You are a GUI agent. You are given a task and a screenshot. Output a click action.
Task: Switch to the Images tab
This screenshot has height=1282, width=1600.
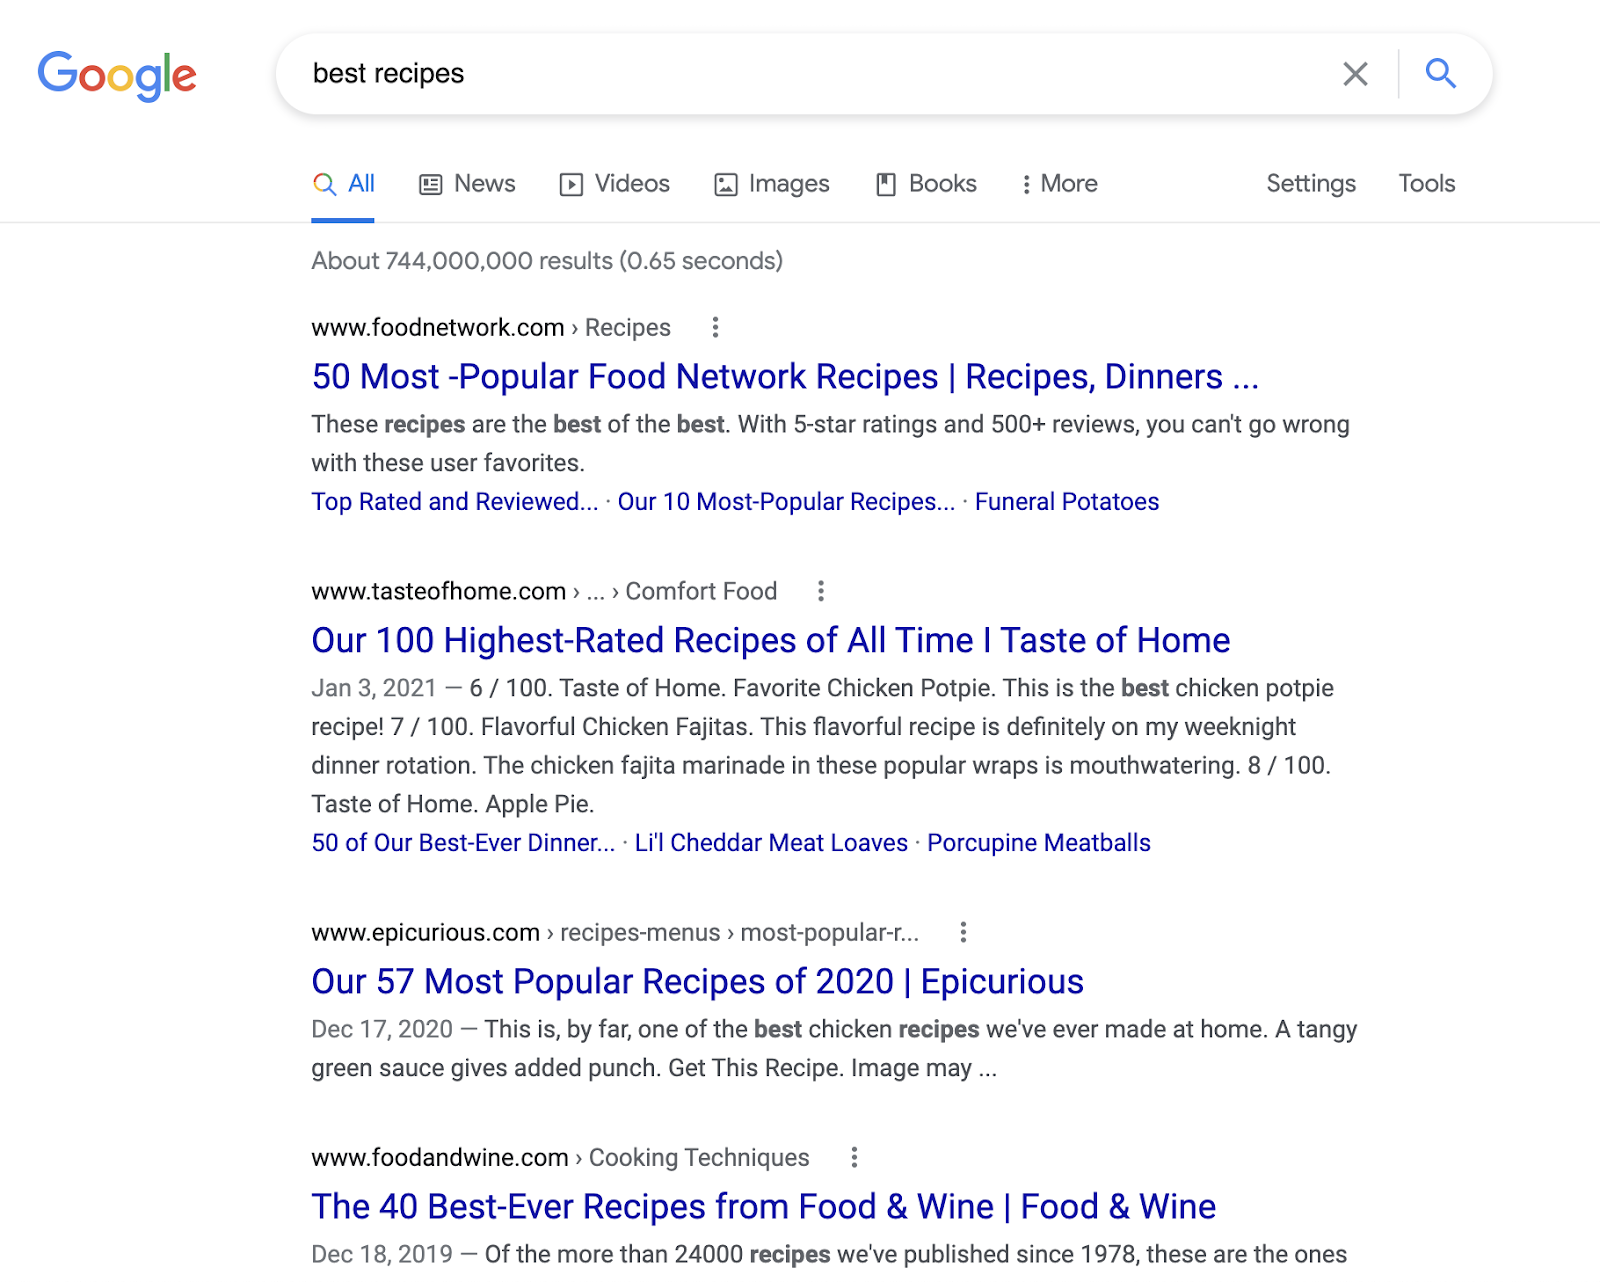pyautogui.click(x=771, y=184)
